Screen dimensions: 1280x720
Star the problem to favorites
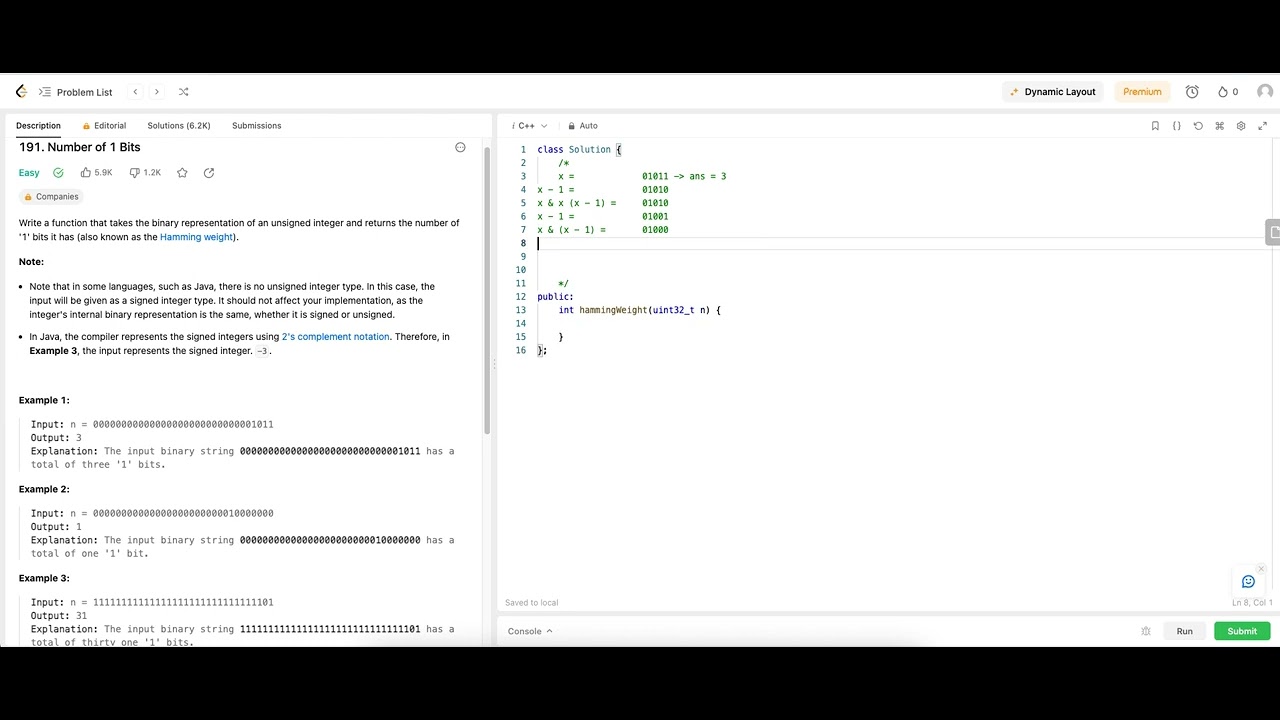click(x=182, y=173)
